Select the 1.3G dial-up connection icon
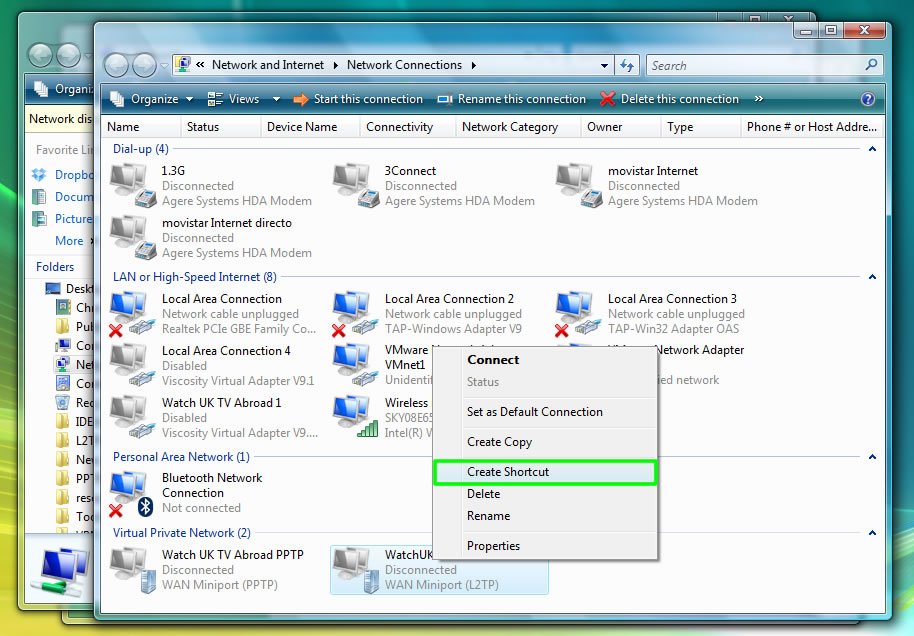The width and height of the screenshot is (914, 636). 133,186
